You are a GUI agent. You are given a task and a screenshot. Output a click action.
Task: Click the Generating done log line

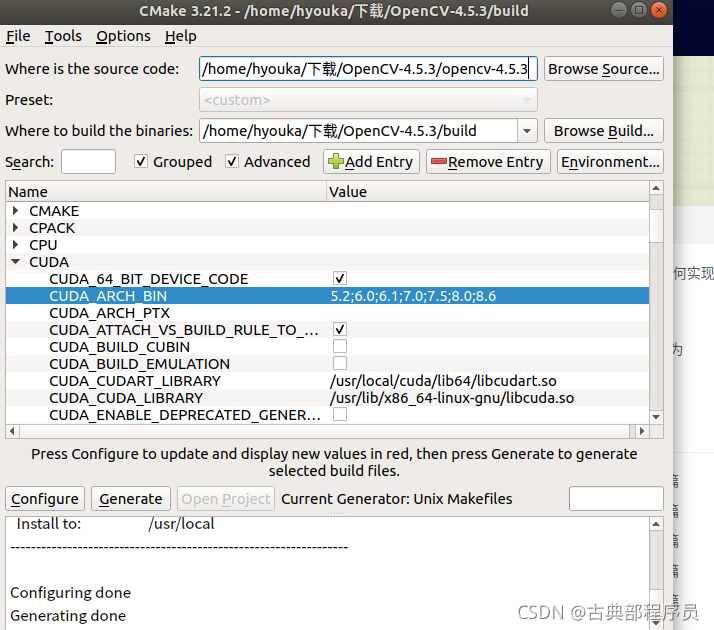pos(68,616)
